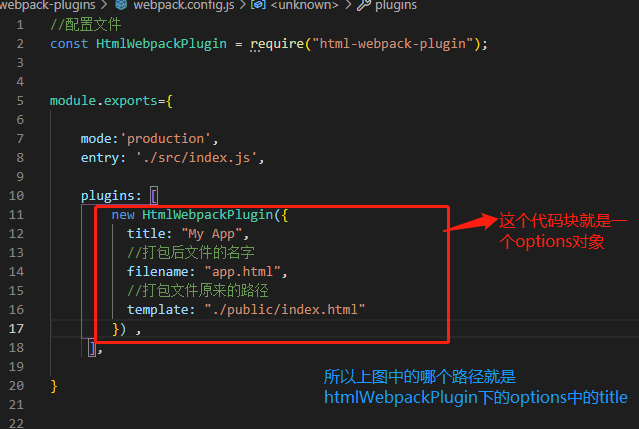The height and width of the screenshot is (429, 639).
Task: Click the 'const' keyword on line 2
Action: [69, 44]
